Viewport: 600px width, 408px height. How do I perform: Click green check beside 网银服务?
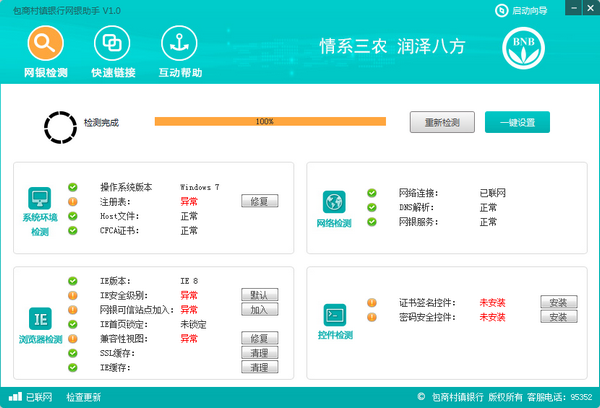(x=372, y=222)
